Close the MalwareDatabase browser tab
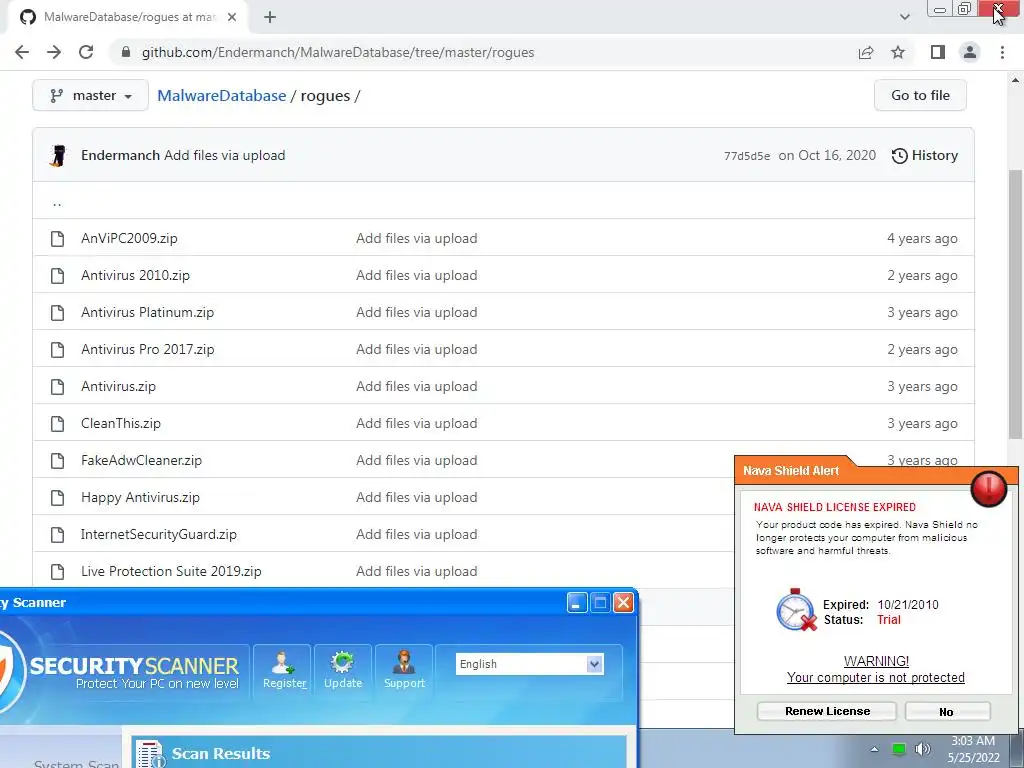The image size is (1024, 768). [232, 17]
